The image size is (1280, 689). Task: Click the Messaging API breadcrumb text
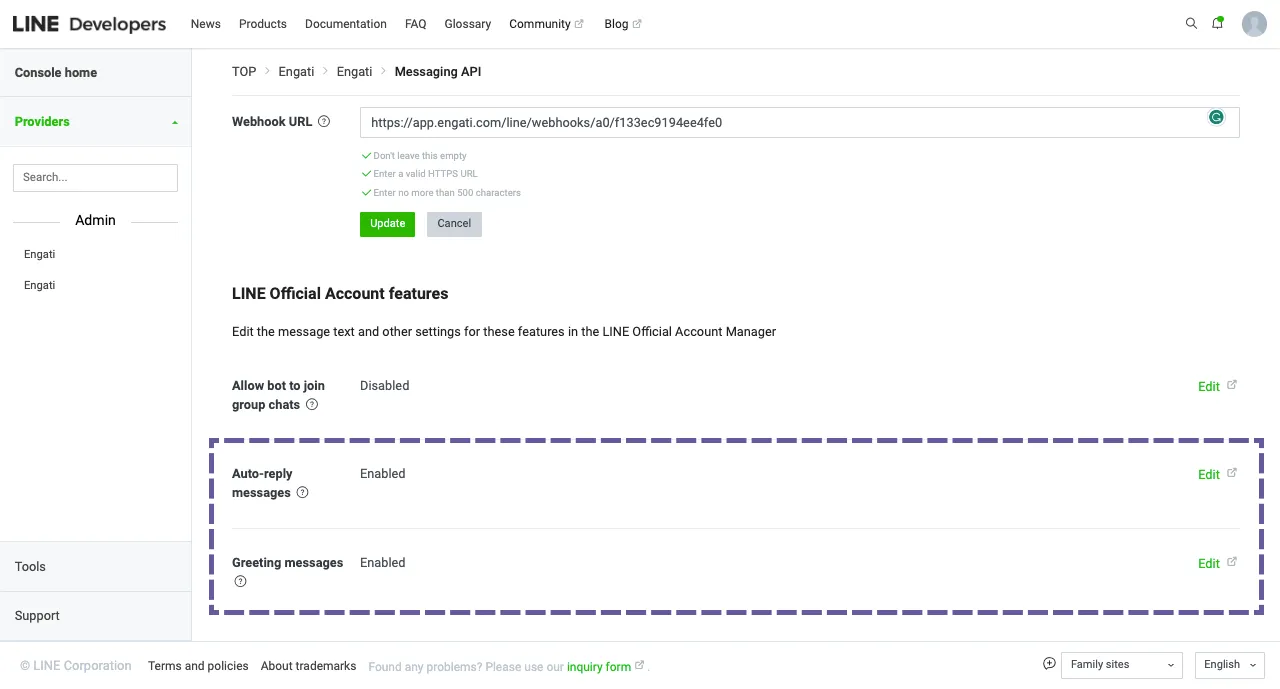[x=438, y=72]
